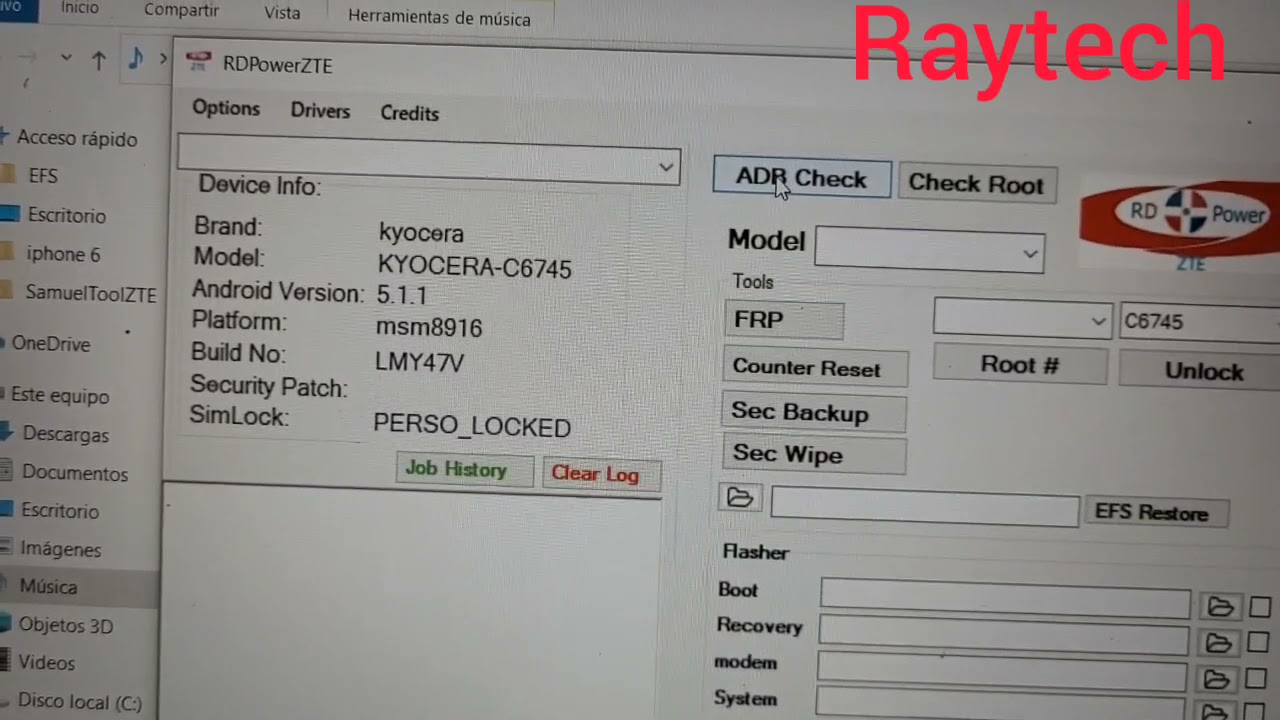Image resolution: width=1280 pixels, height=720 pixels.
Task: Click the music note icon in address bar
Action: pyautogui.click(x=136, y=59)
